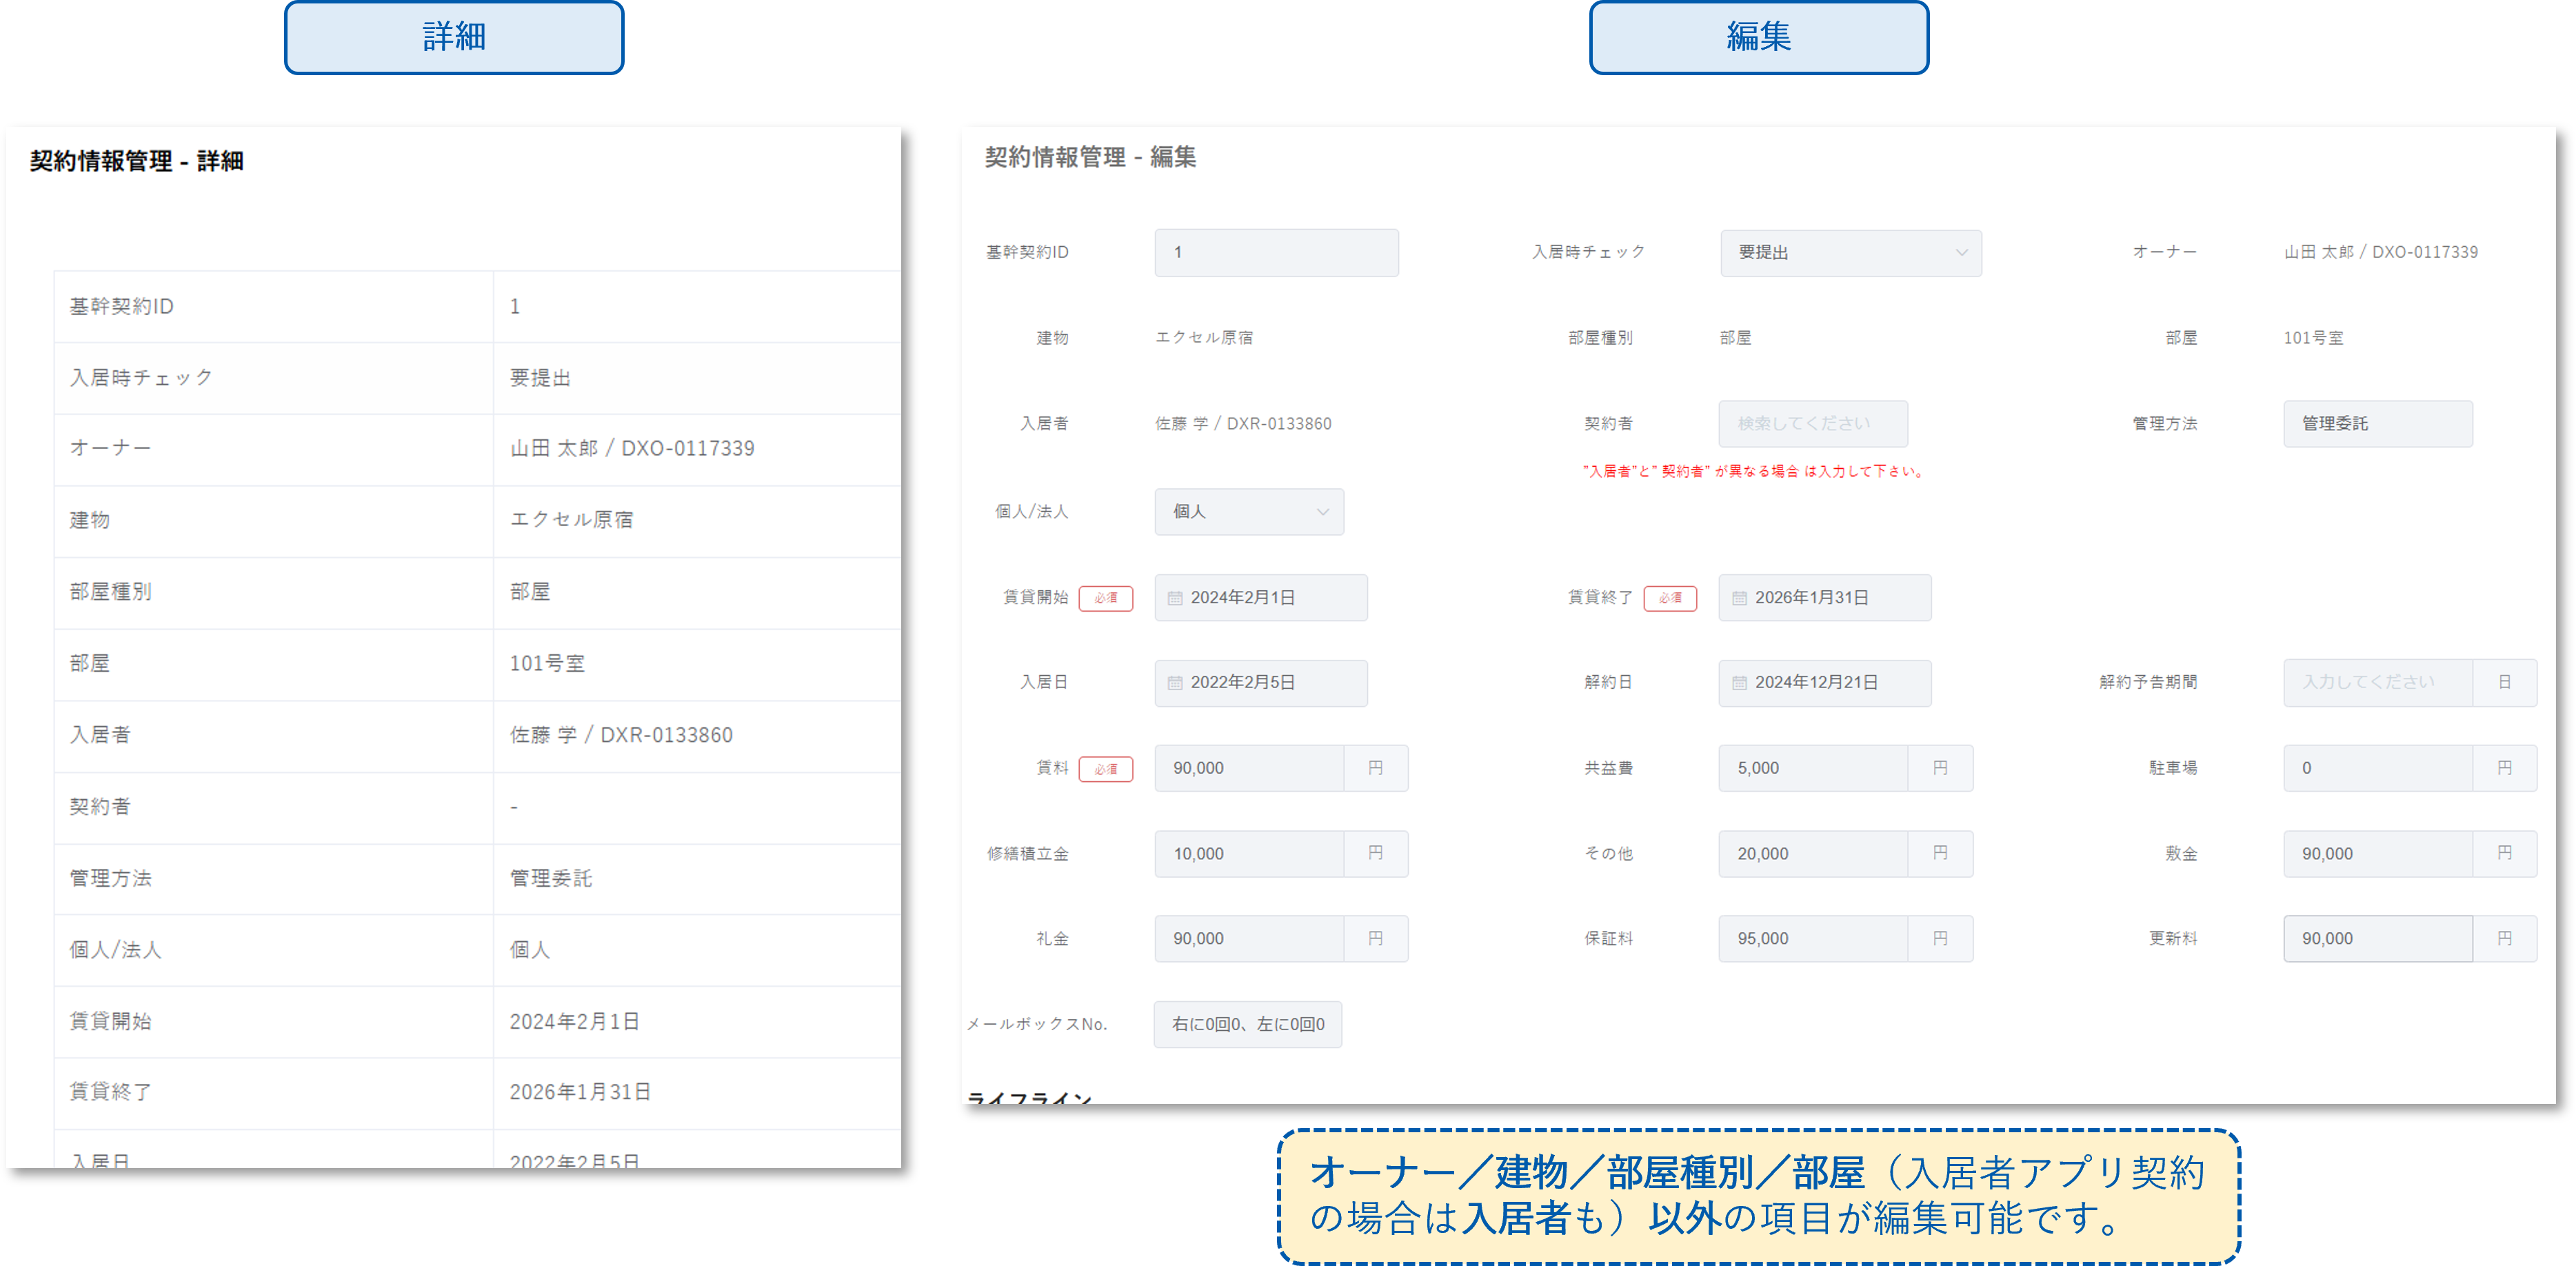
Task: Click the 契約者 label in detail table
Action: click(x=100, y=806)
